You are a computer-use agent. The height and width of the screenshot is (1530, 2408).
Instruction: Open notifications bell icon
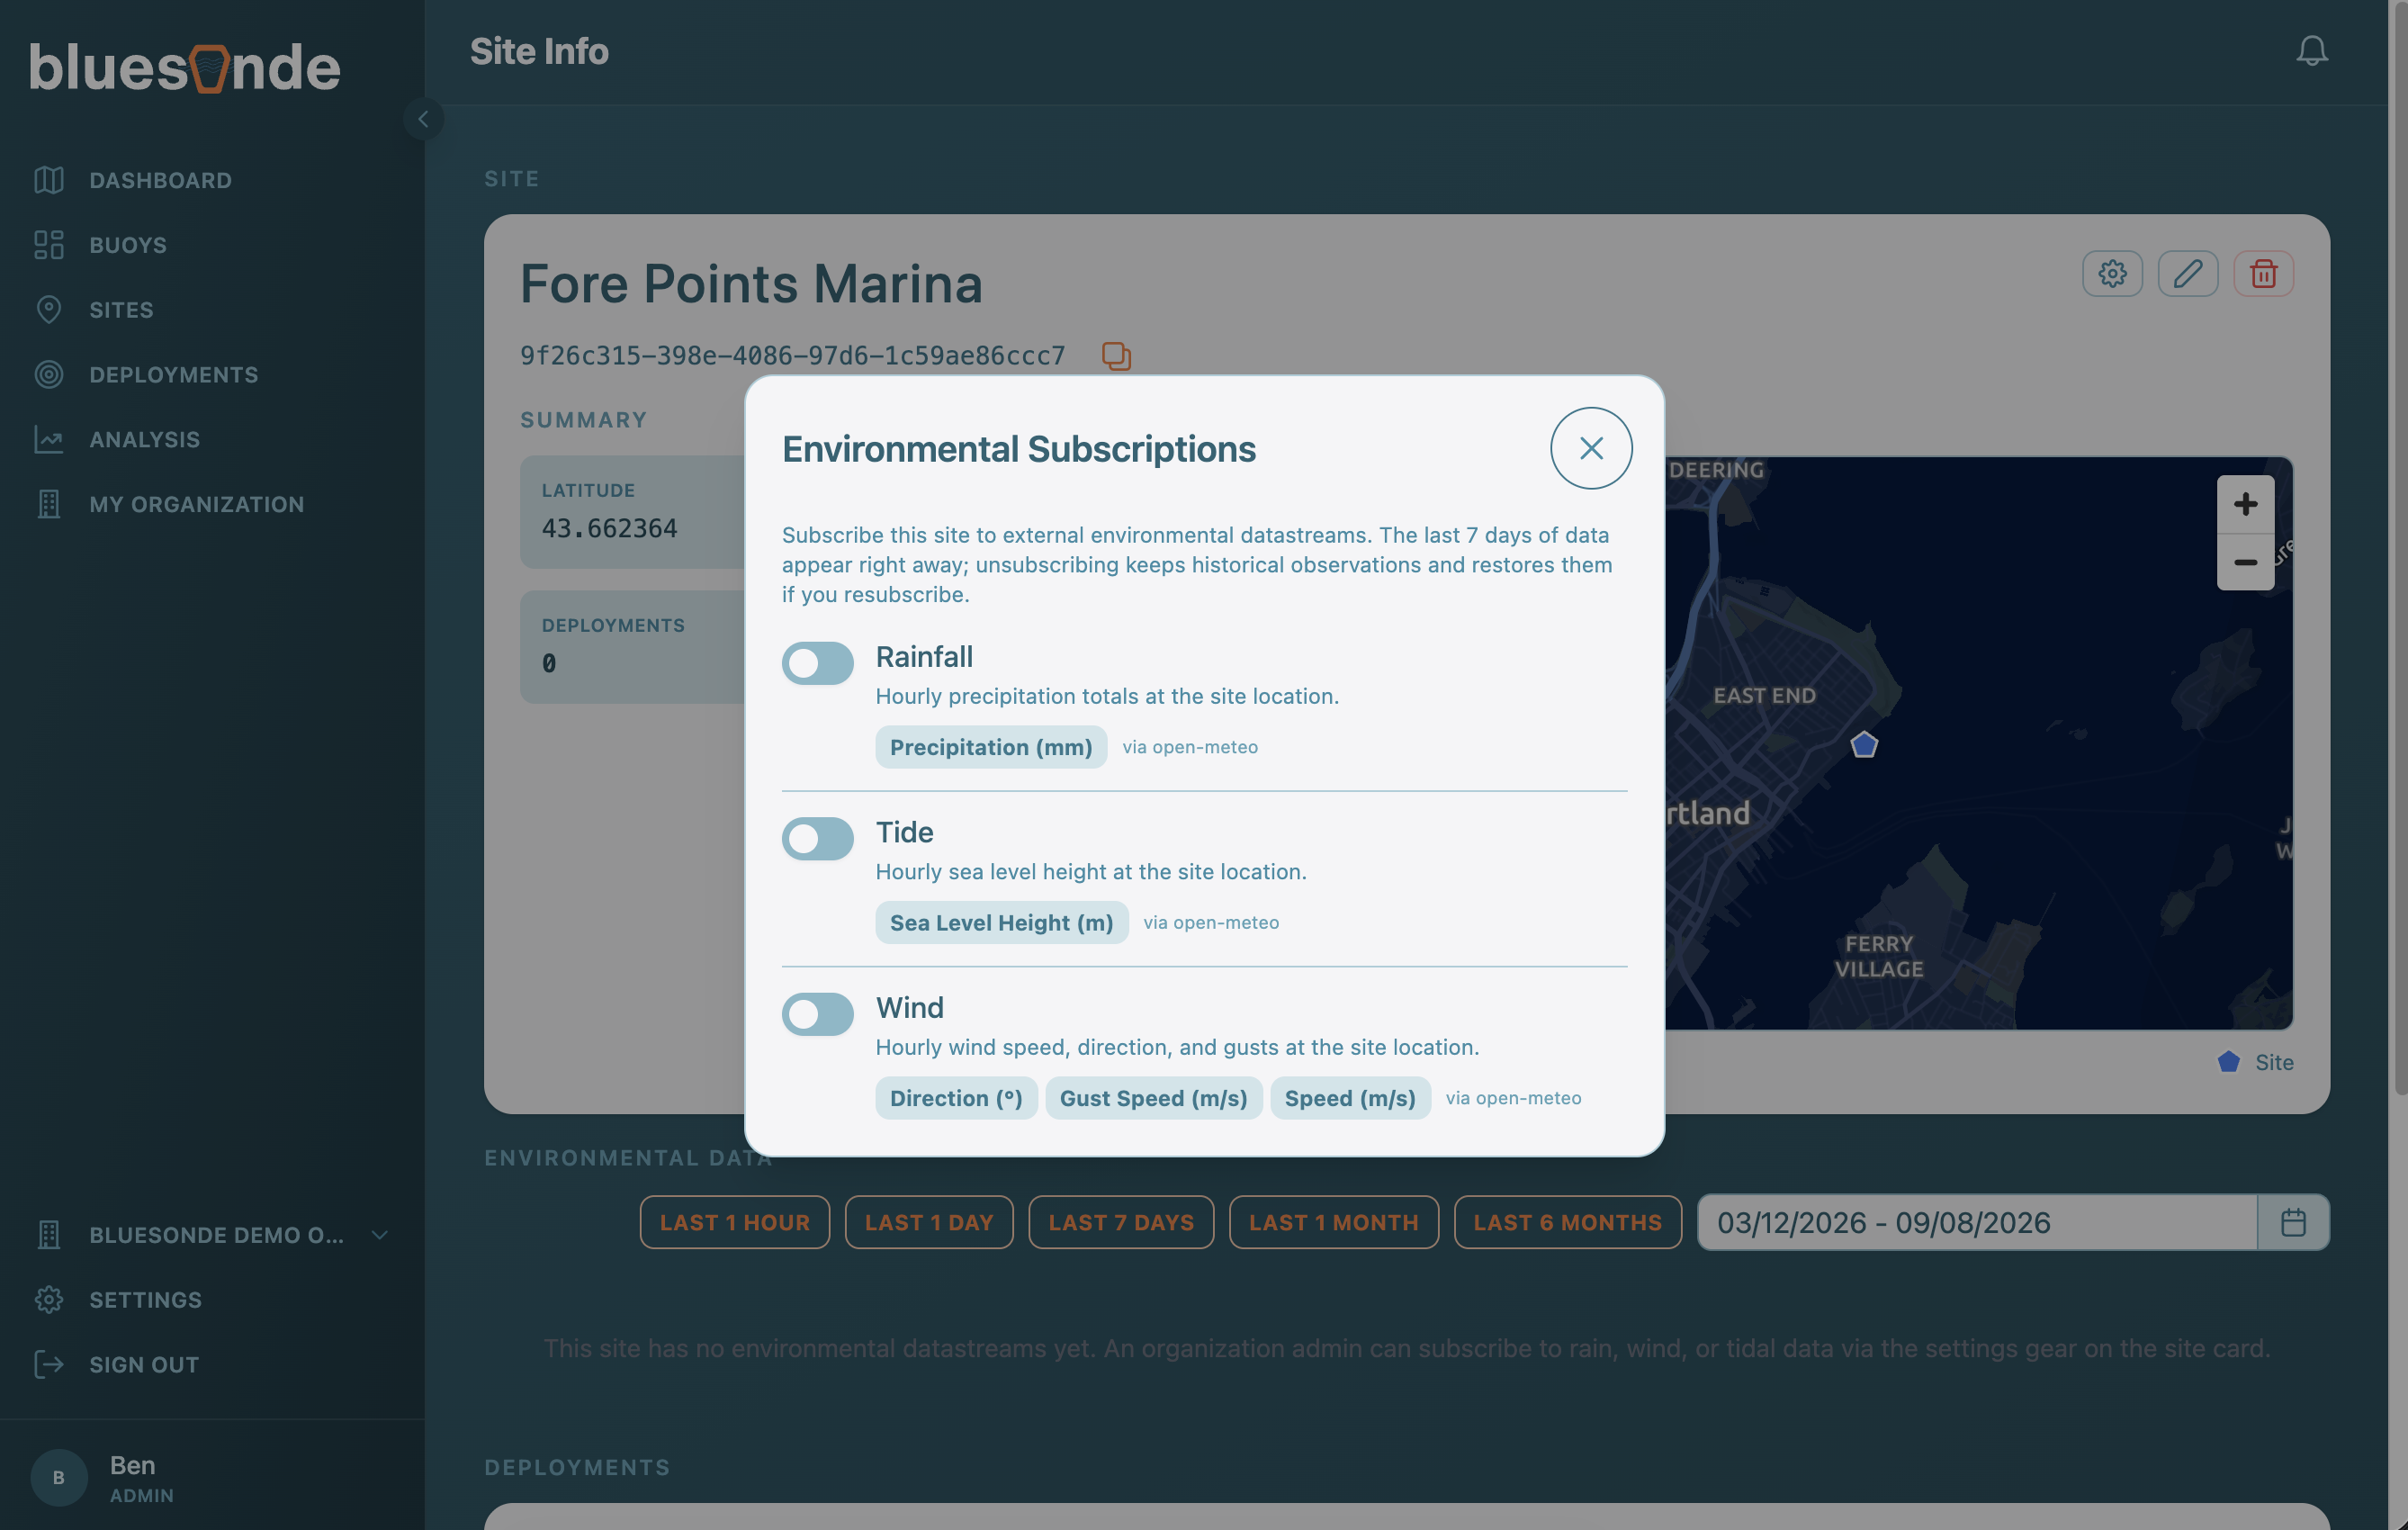2311,51
